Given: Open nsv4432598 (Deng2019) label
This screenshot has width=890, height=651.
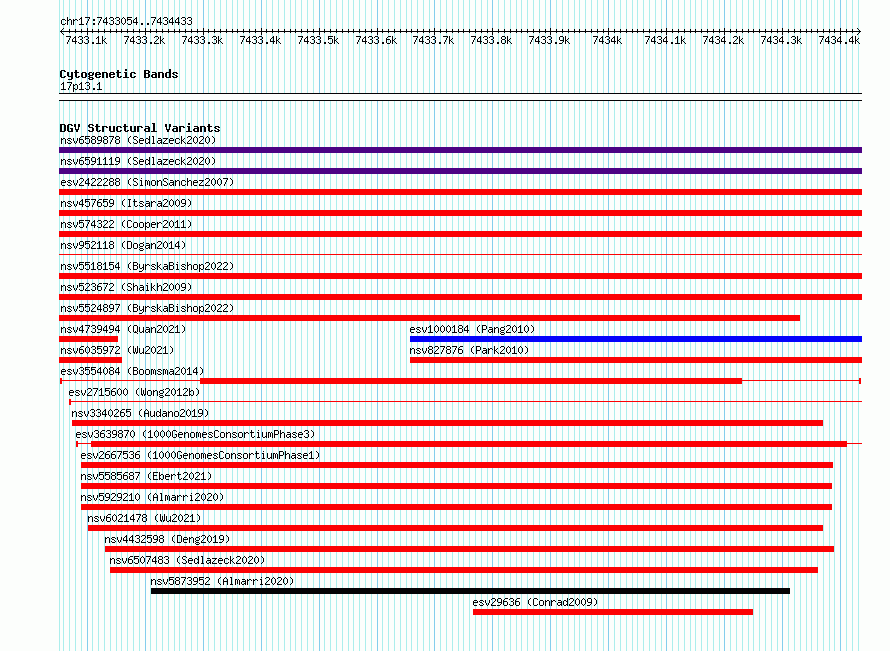Looking at the screenshot, I should 167,539.
